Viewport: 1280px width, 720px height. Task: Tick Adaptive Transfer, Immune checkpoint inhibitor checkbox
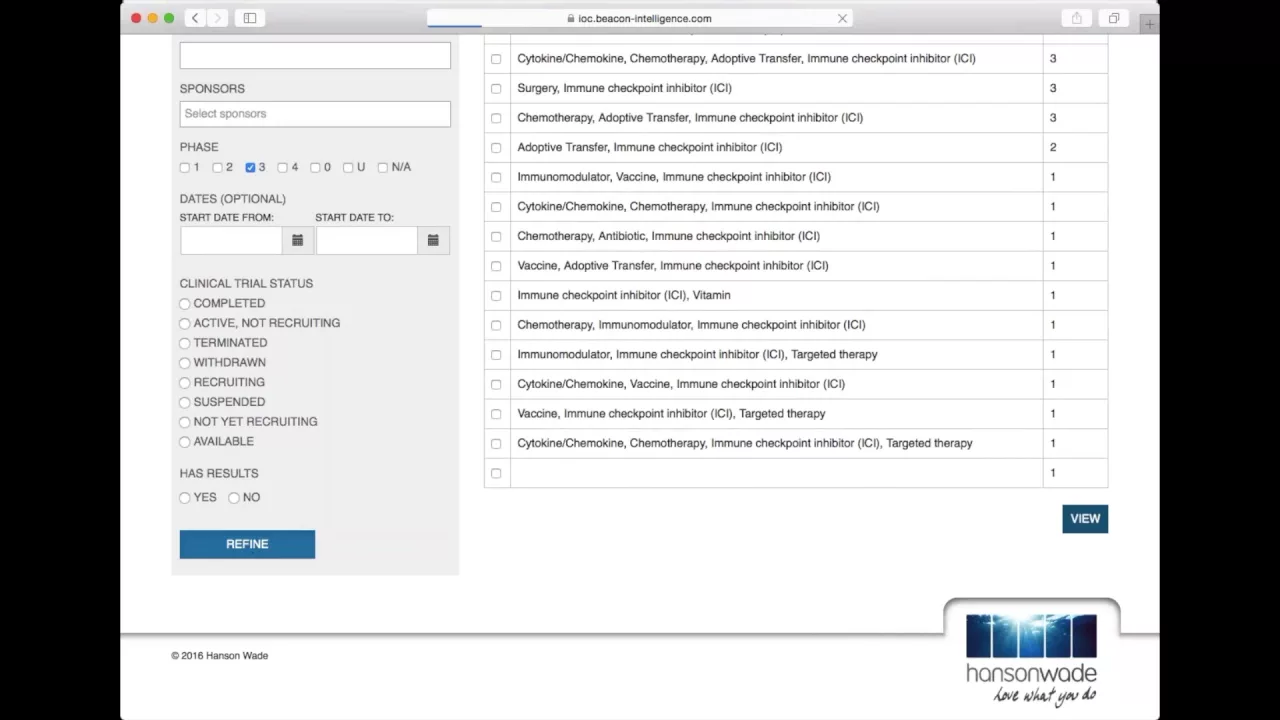(x=496, y=148)
